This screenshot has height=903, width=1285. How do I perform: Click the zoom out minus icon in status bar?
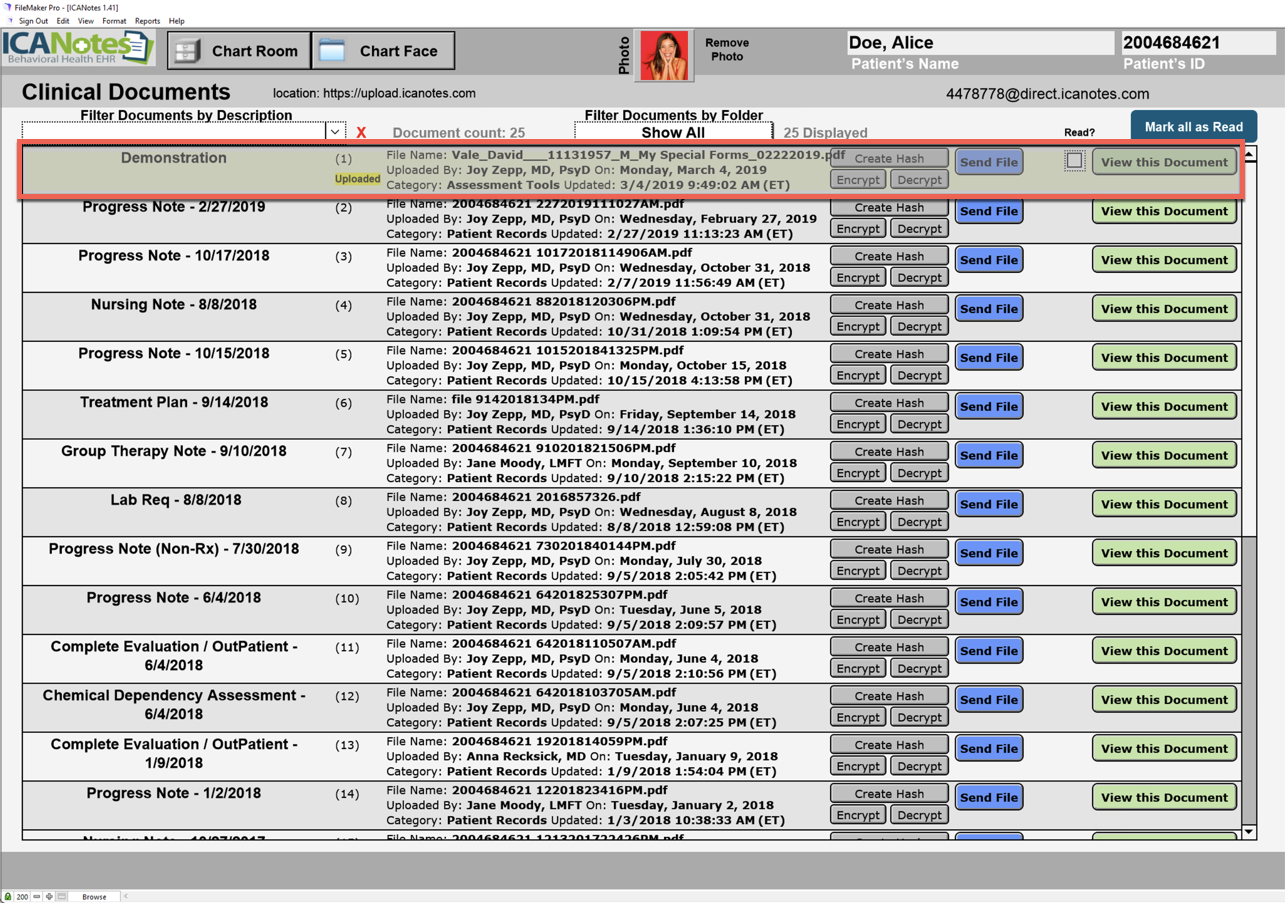point(37,897)
